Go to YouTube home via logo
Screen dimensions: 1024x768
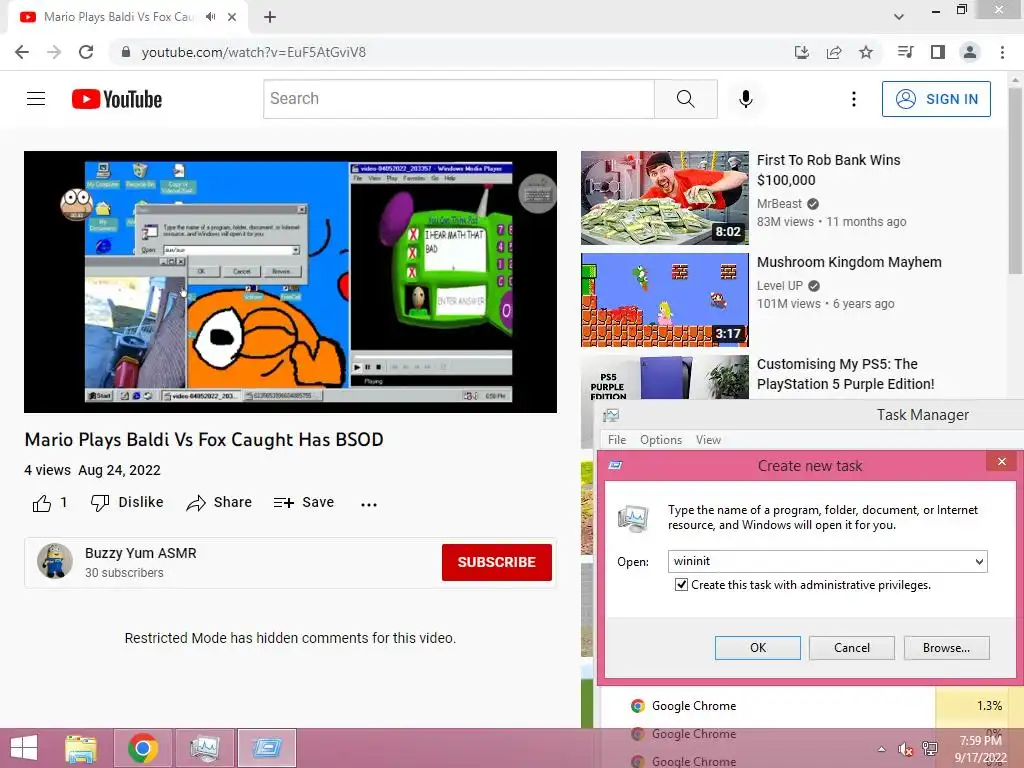pyautogui.click(x=117, y=99)
